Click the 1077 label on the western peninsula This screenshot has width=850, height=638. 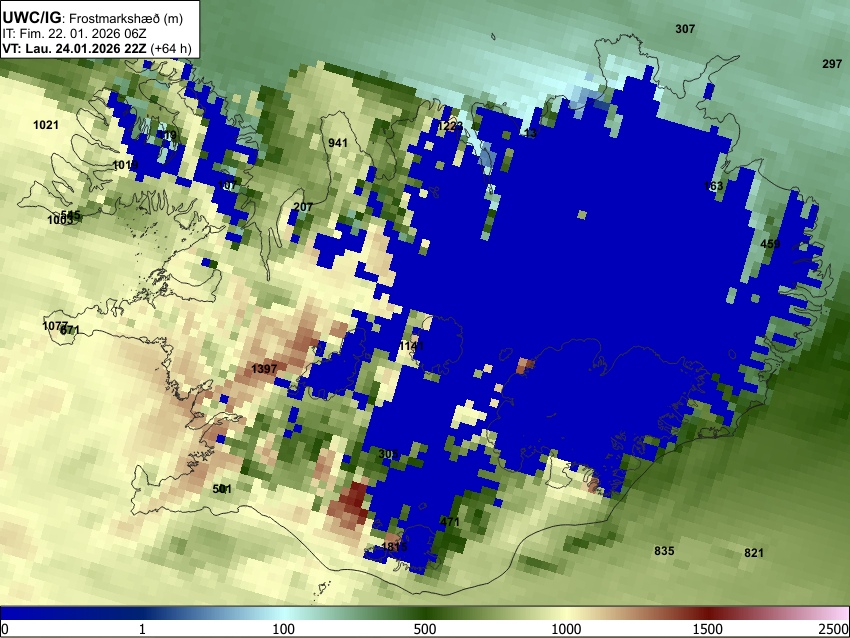(55, 326)
